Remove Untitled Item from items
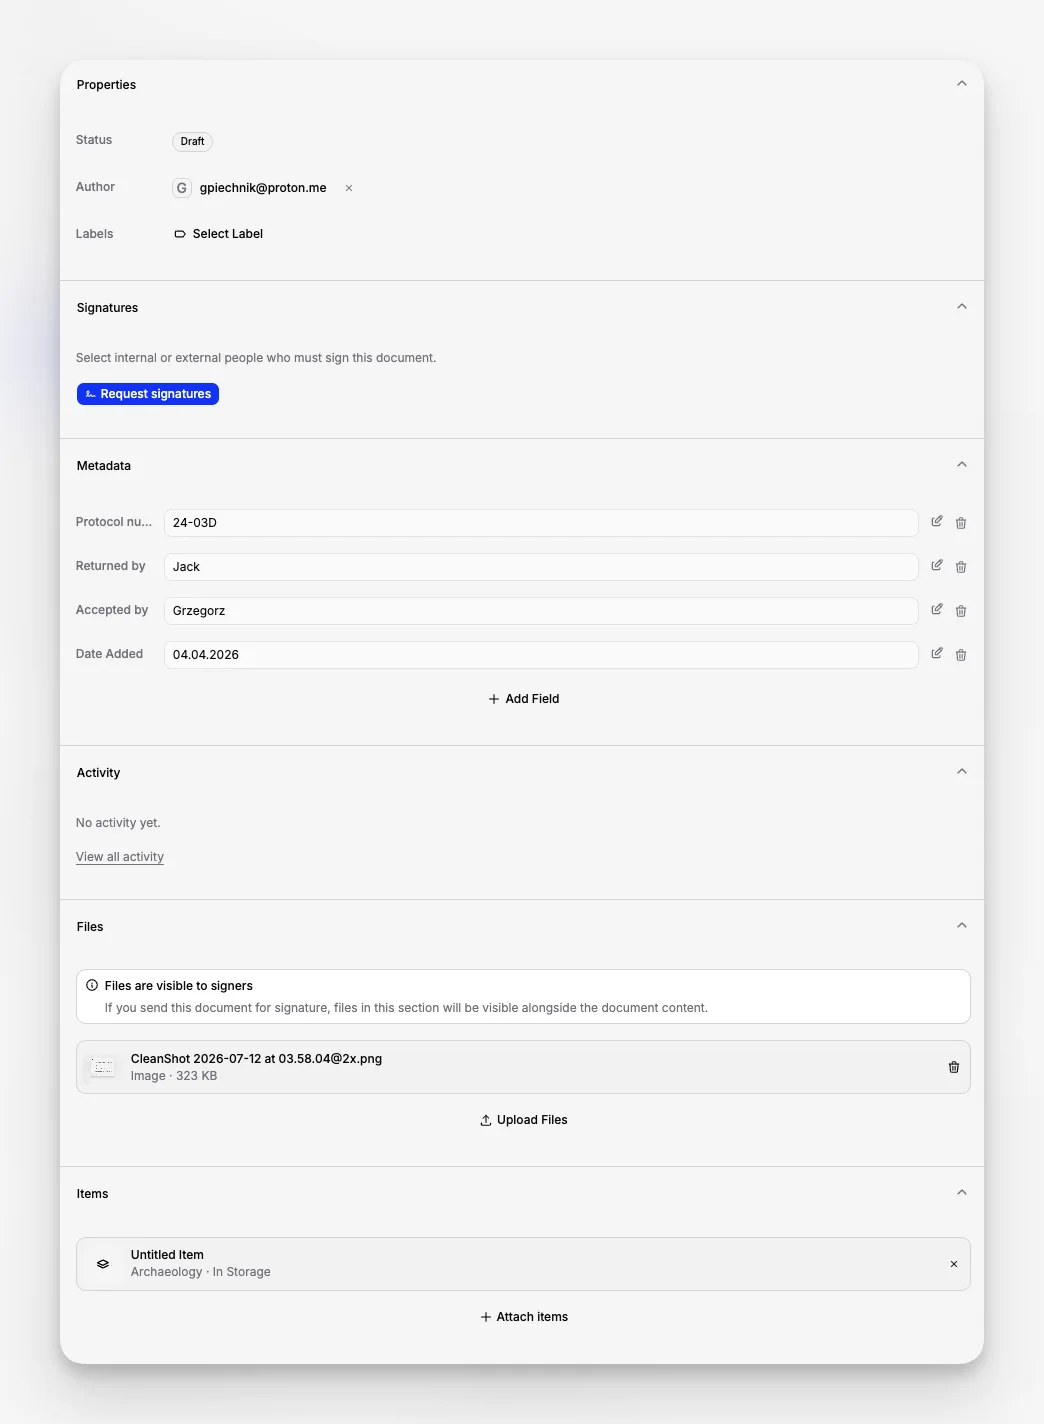 [x=954, y=1264]
